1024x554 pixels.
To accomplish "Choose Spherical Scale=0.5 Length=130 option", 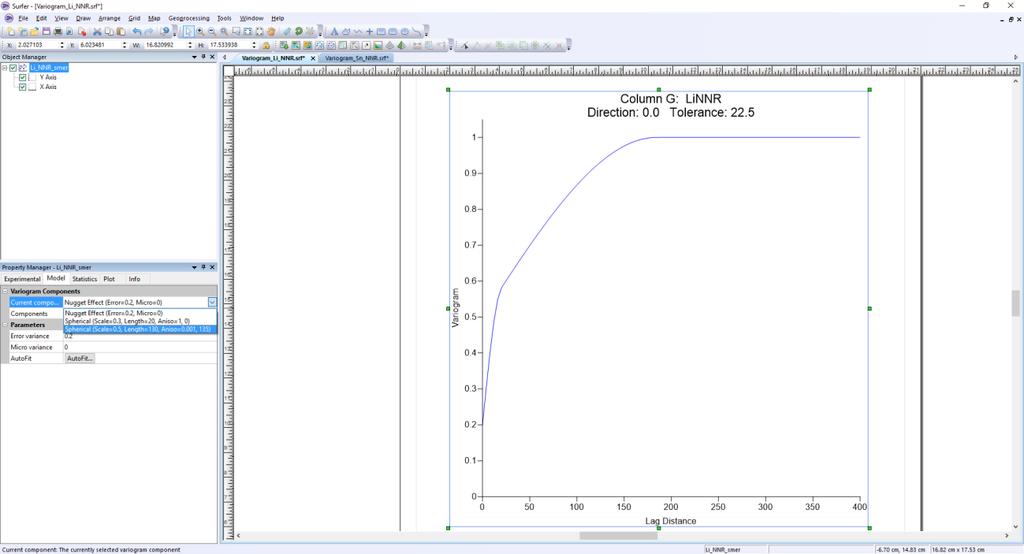I will tap(140, 329).
